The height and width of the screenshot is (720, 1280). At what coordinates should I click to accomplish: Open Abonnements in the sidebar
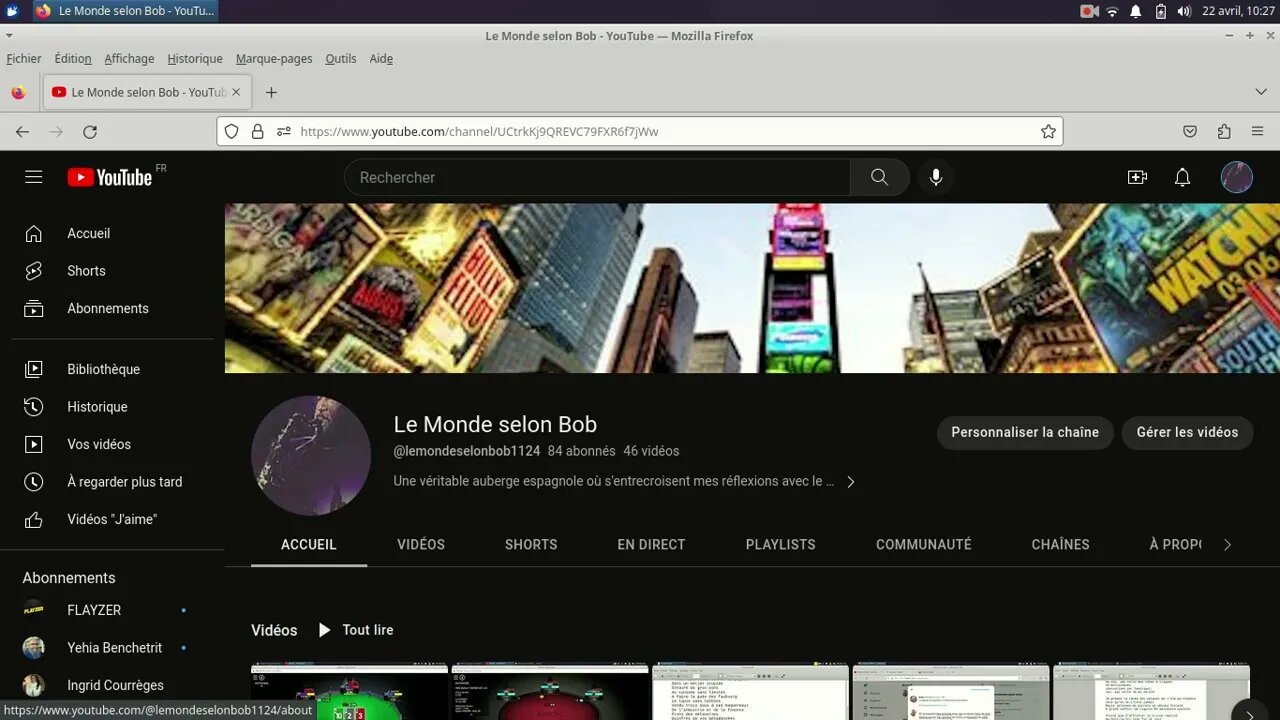(112, 308)
